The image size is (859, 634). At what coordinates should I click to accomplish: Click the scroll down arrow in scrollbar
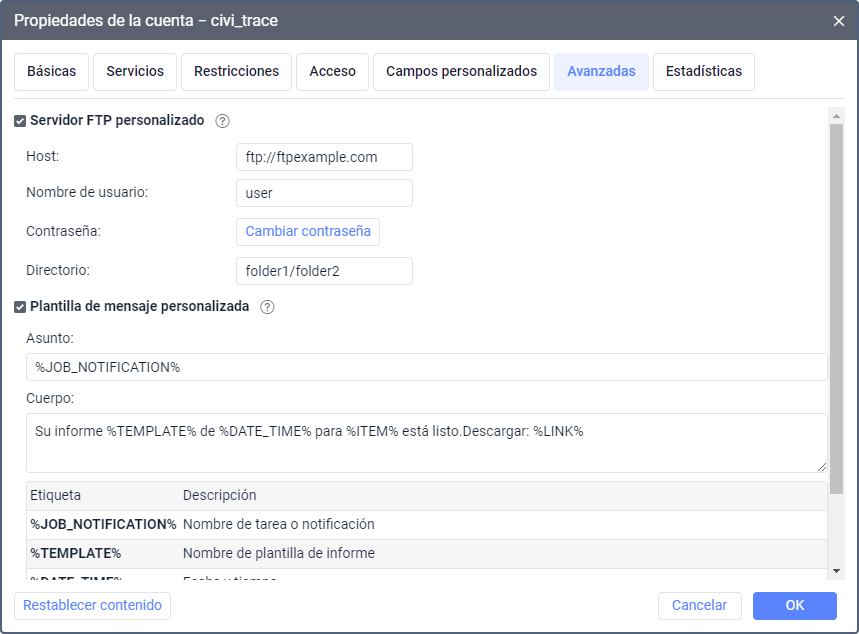pyautogui.click(x=837, y=570)
